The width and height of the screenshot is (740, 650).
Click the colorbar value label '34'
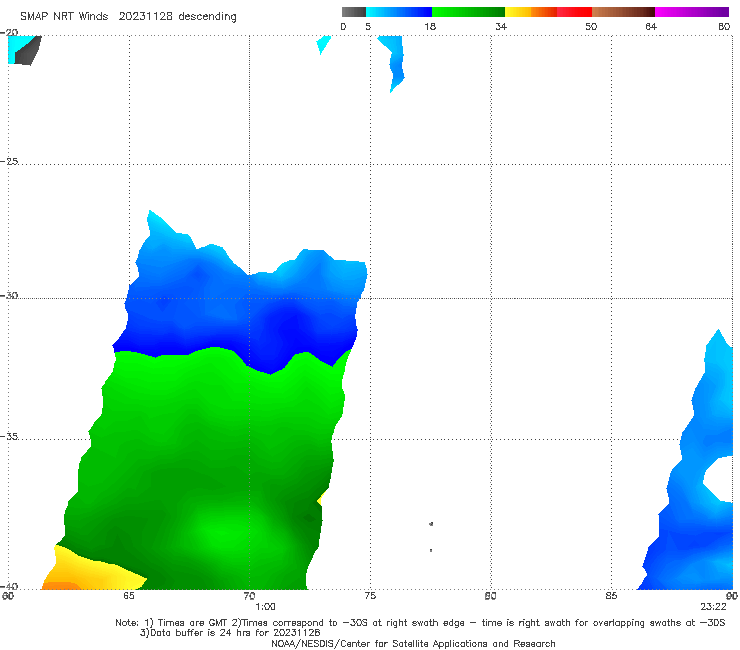coord(501,26)
